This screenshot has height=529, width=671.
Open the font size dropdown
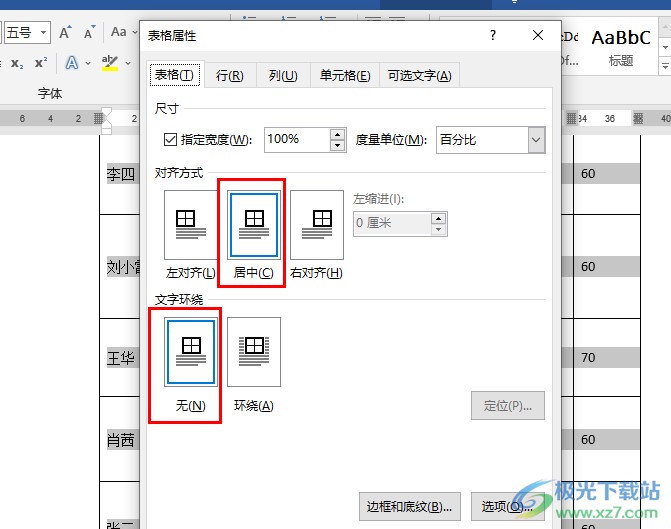pyautogui.click(x=44, y=33)
